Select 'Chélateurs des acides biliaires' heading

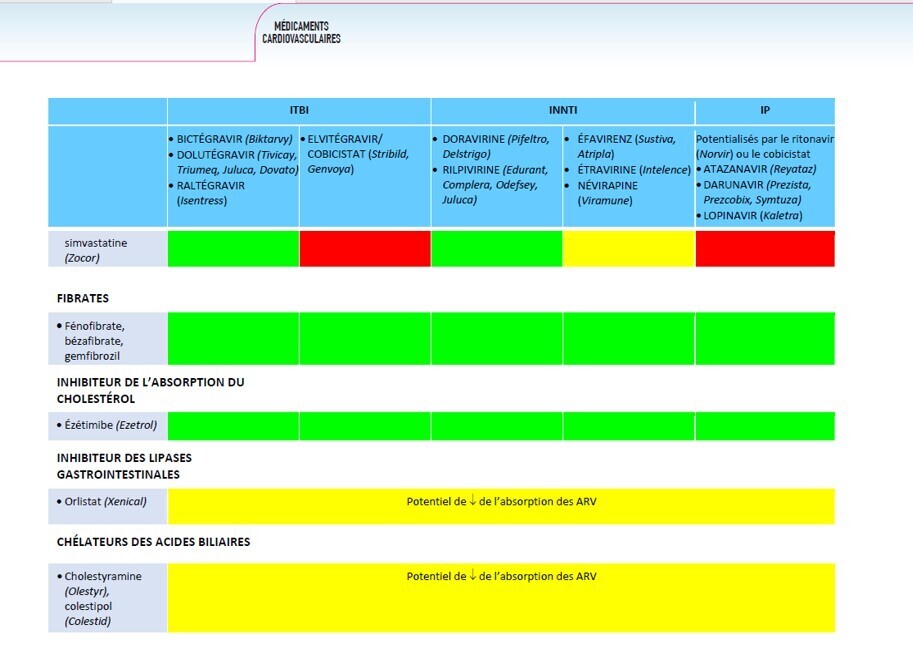click(x=153, y=542)
